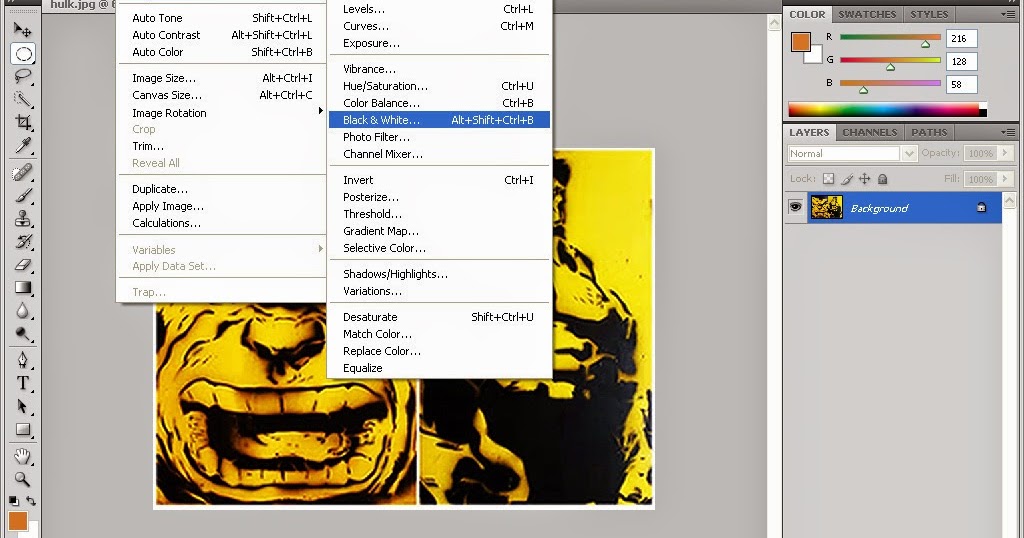Select the Rectangle shape tool

click(22, 430)
